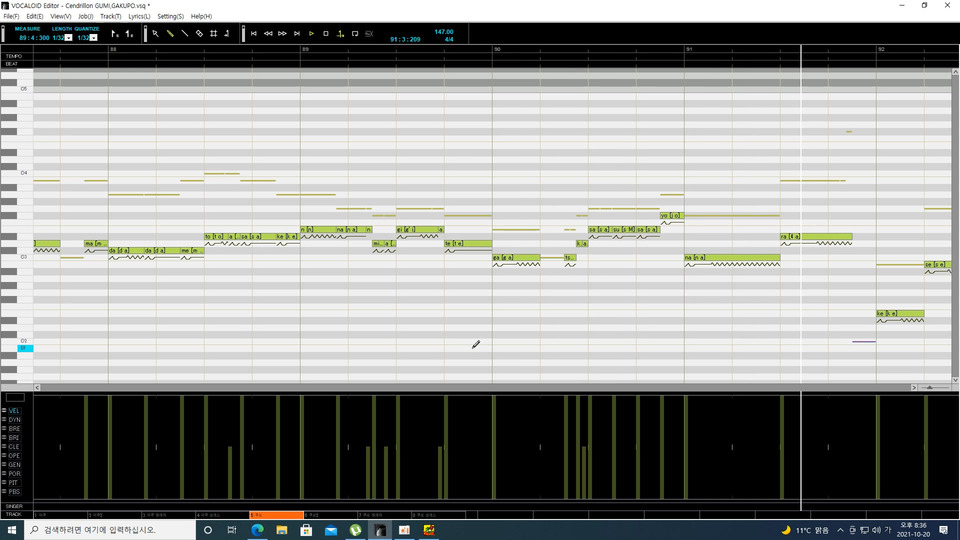Switch to track 6 tab

[331, 515]
